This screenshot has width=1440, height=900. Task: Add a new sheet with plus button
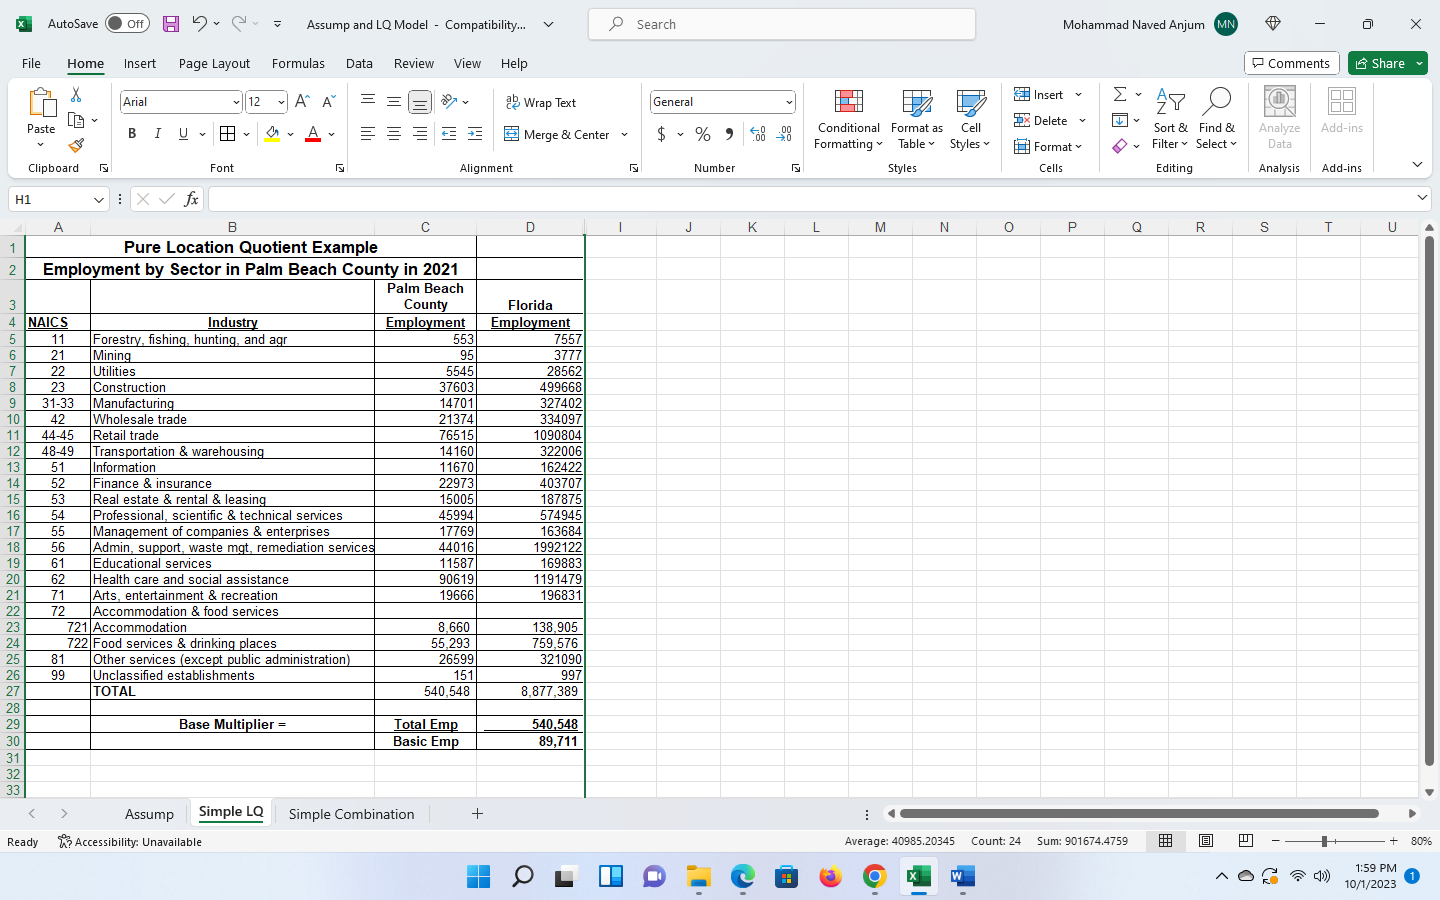[477, 814]
